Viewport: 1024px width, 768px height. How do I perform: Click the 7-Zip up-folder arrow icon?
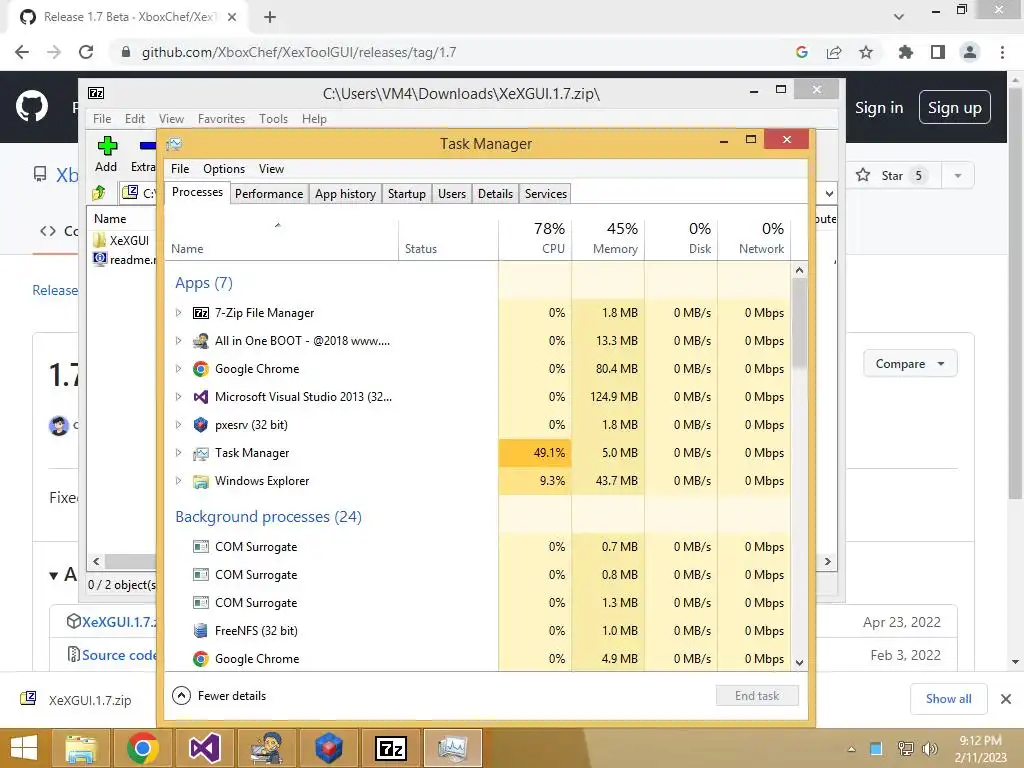coord(99,193)
